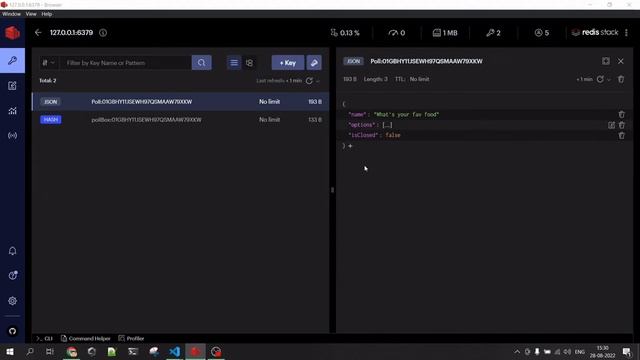This screenshot has height=360, width=640.
Task: Open the Analysis tools page in sidebar
Action: (x=12, y=111)
